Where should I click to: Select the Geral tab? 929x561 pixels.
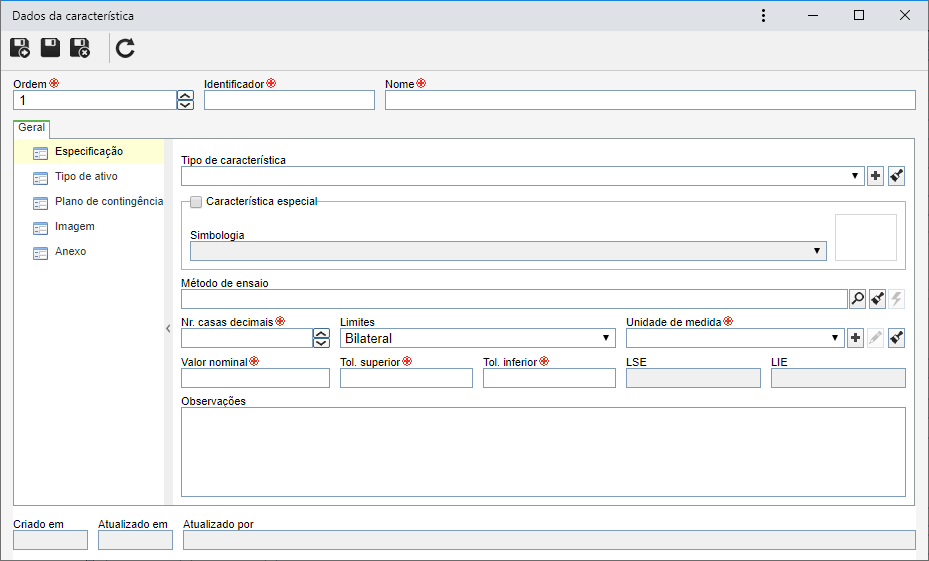[x=31, y=127]
